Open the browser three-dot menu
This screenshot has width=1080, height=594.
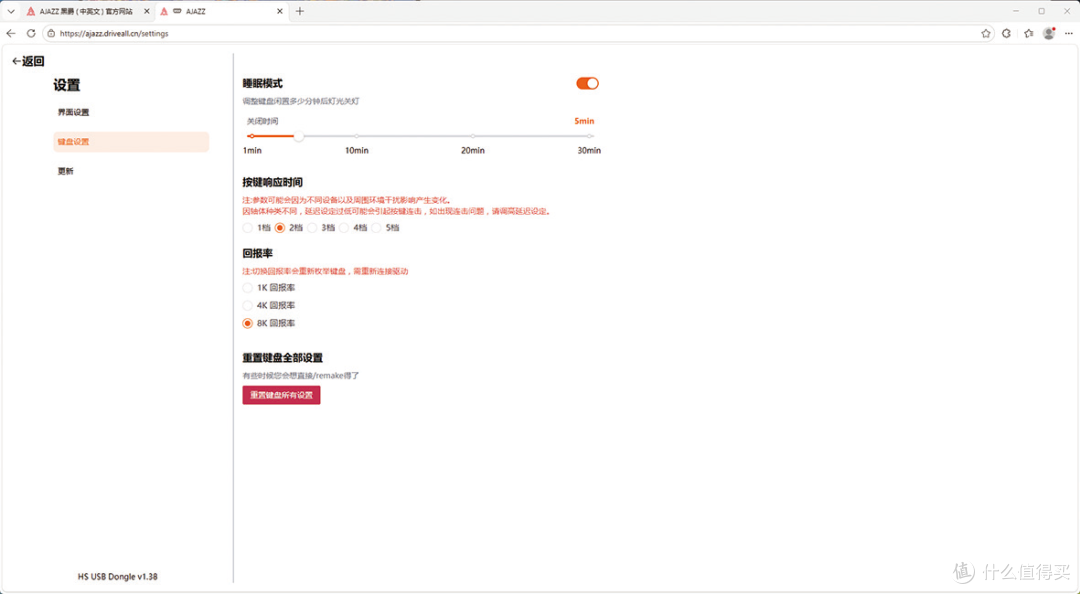pos(1069,33)
